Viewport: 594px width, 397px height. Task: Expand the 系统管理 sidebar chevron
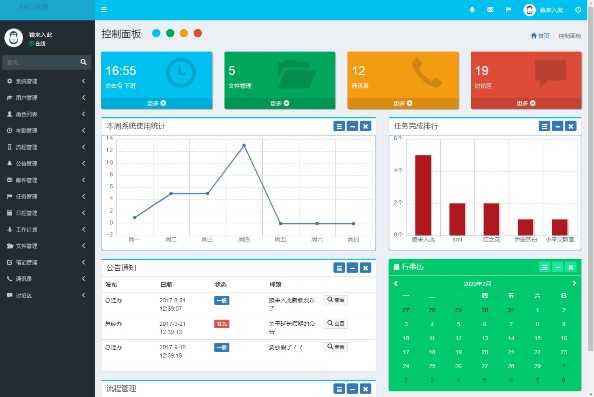point(83,81)
